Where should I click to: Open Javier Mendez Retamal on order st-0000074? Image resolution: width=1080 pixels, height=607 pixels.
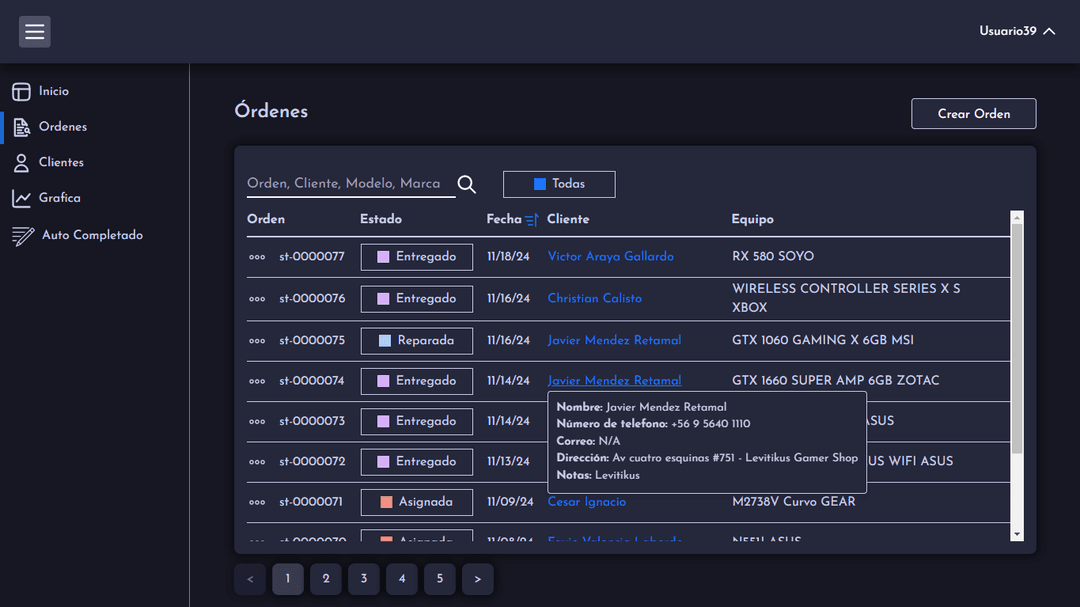coord(614,380)
